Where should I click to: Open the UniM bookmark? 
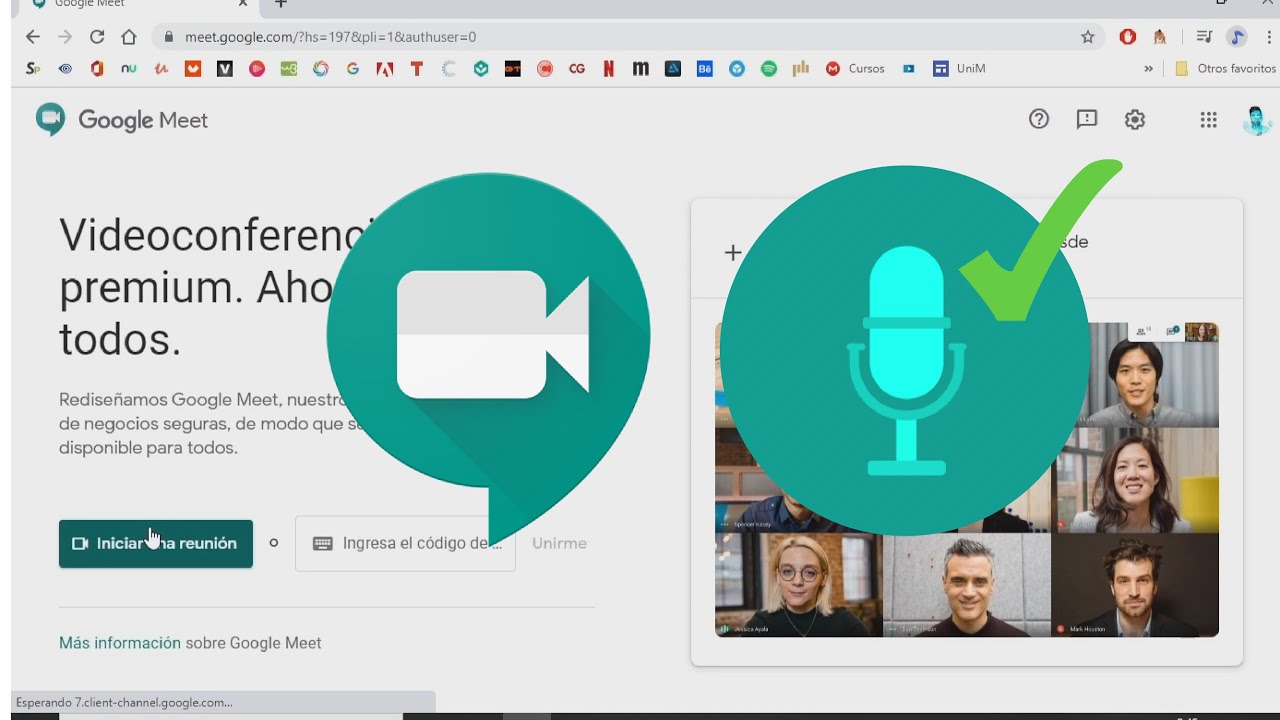(x=959, y=69)
